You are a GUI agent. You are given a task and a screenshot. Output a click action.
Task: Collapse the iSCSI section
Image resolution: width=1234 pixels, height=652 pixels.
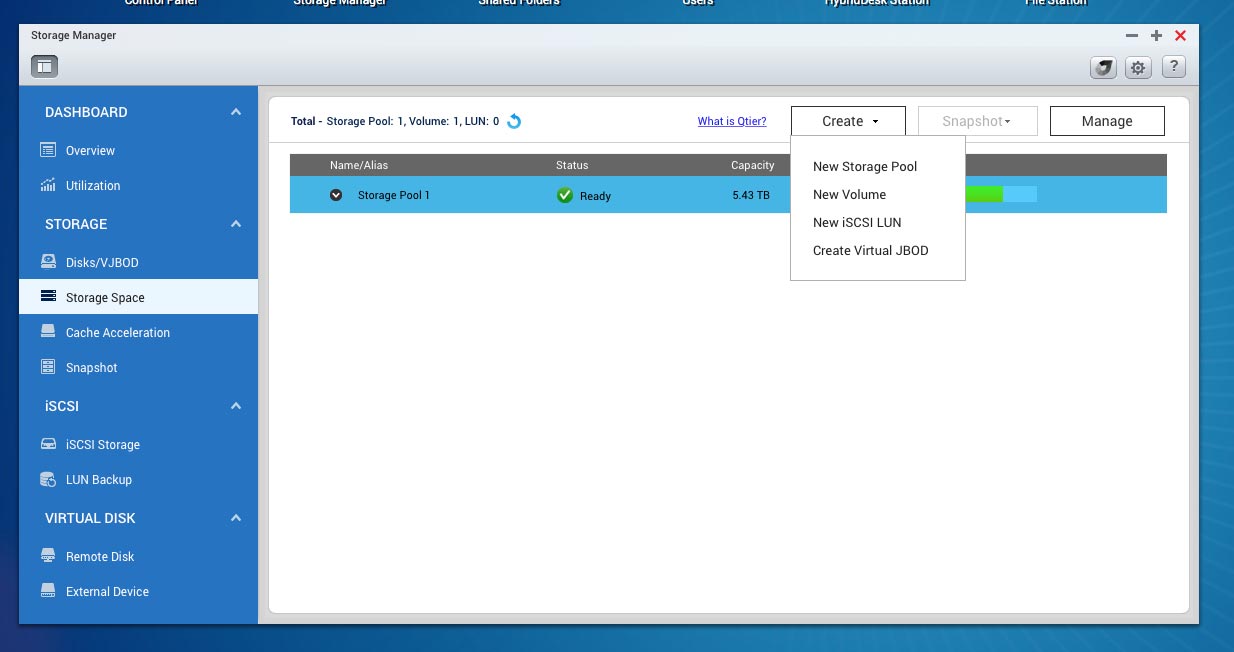click(236, 406)
